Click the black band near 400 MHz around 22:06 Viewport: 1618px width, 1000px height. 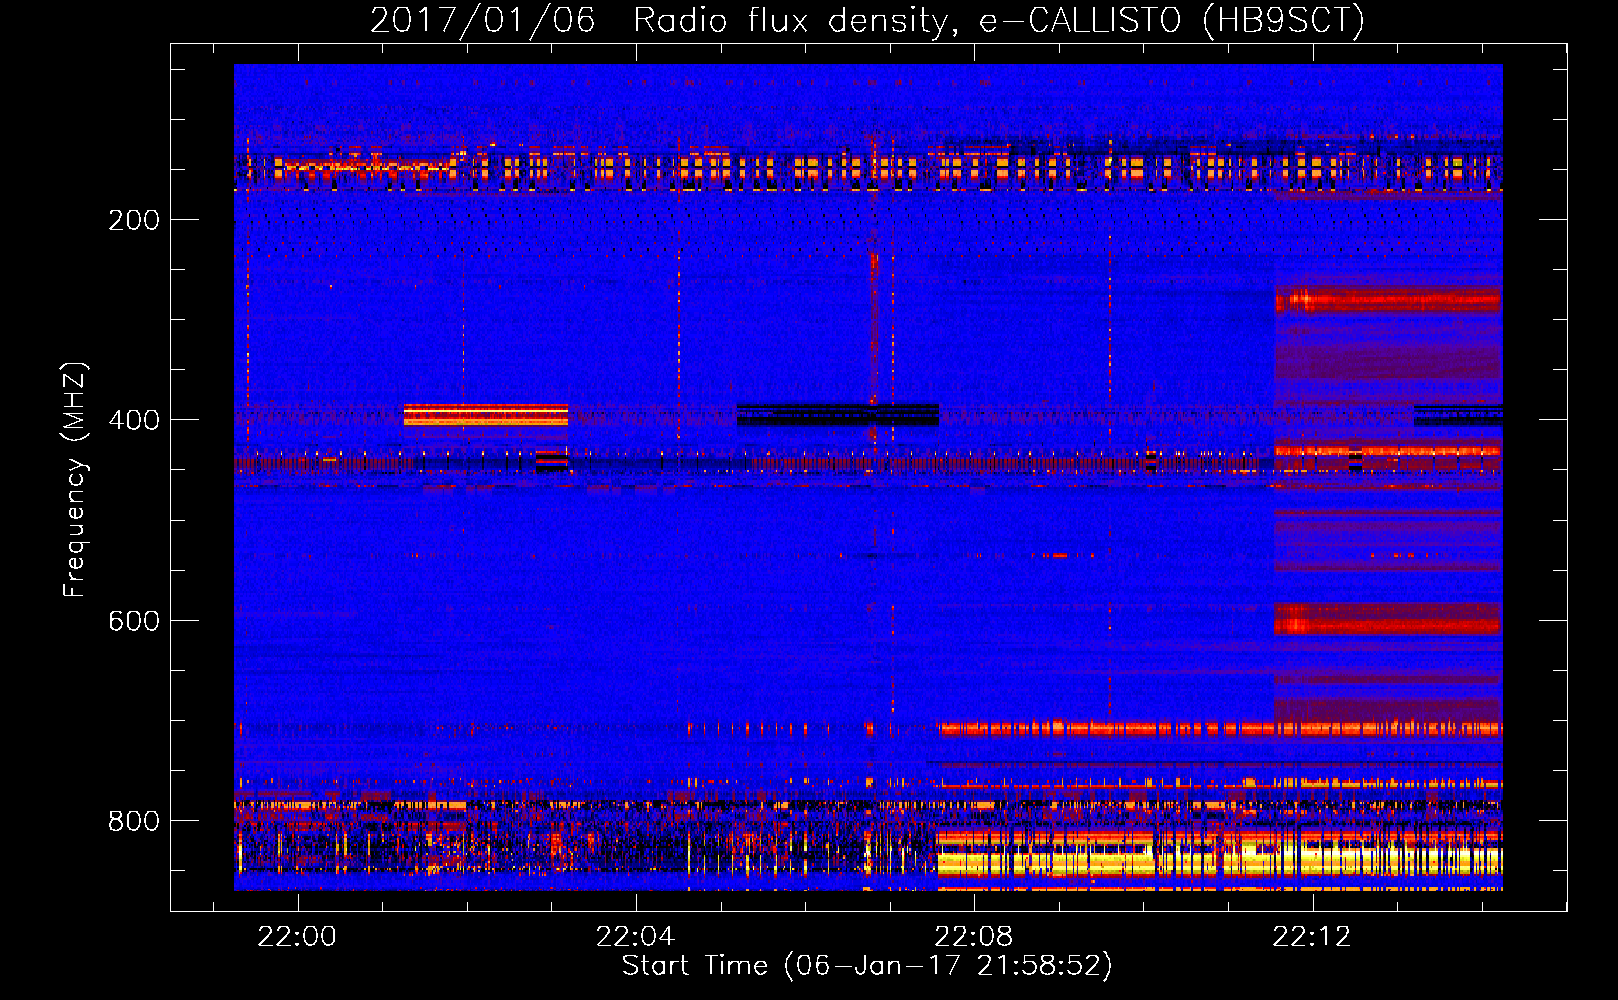(x=838, y=414)
